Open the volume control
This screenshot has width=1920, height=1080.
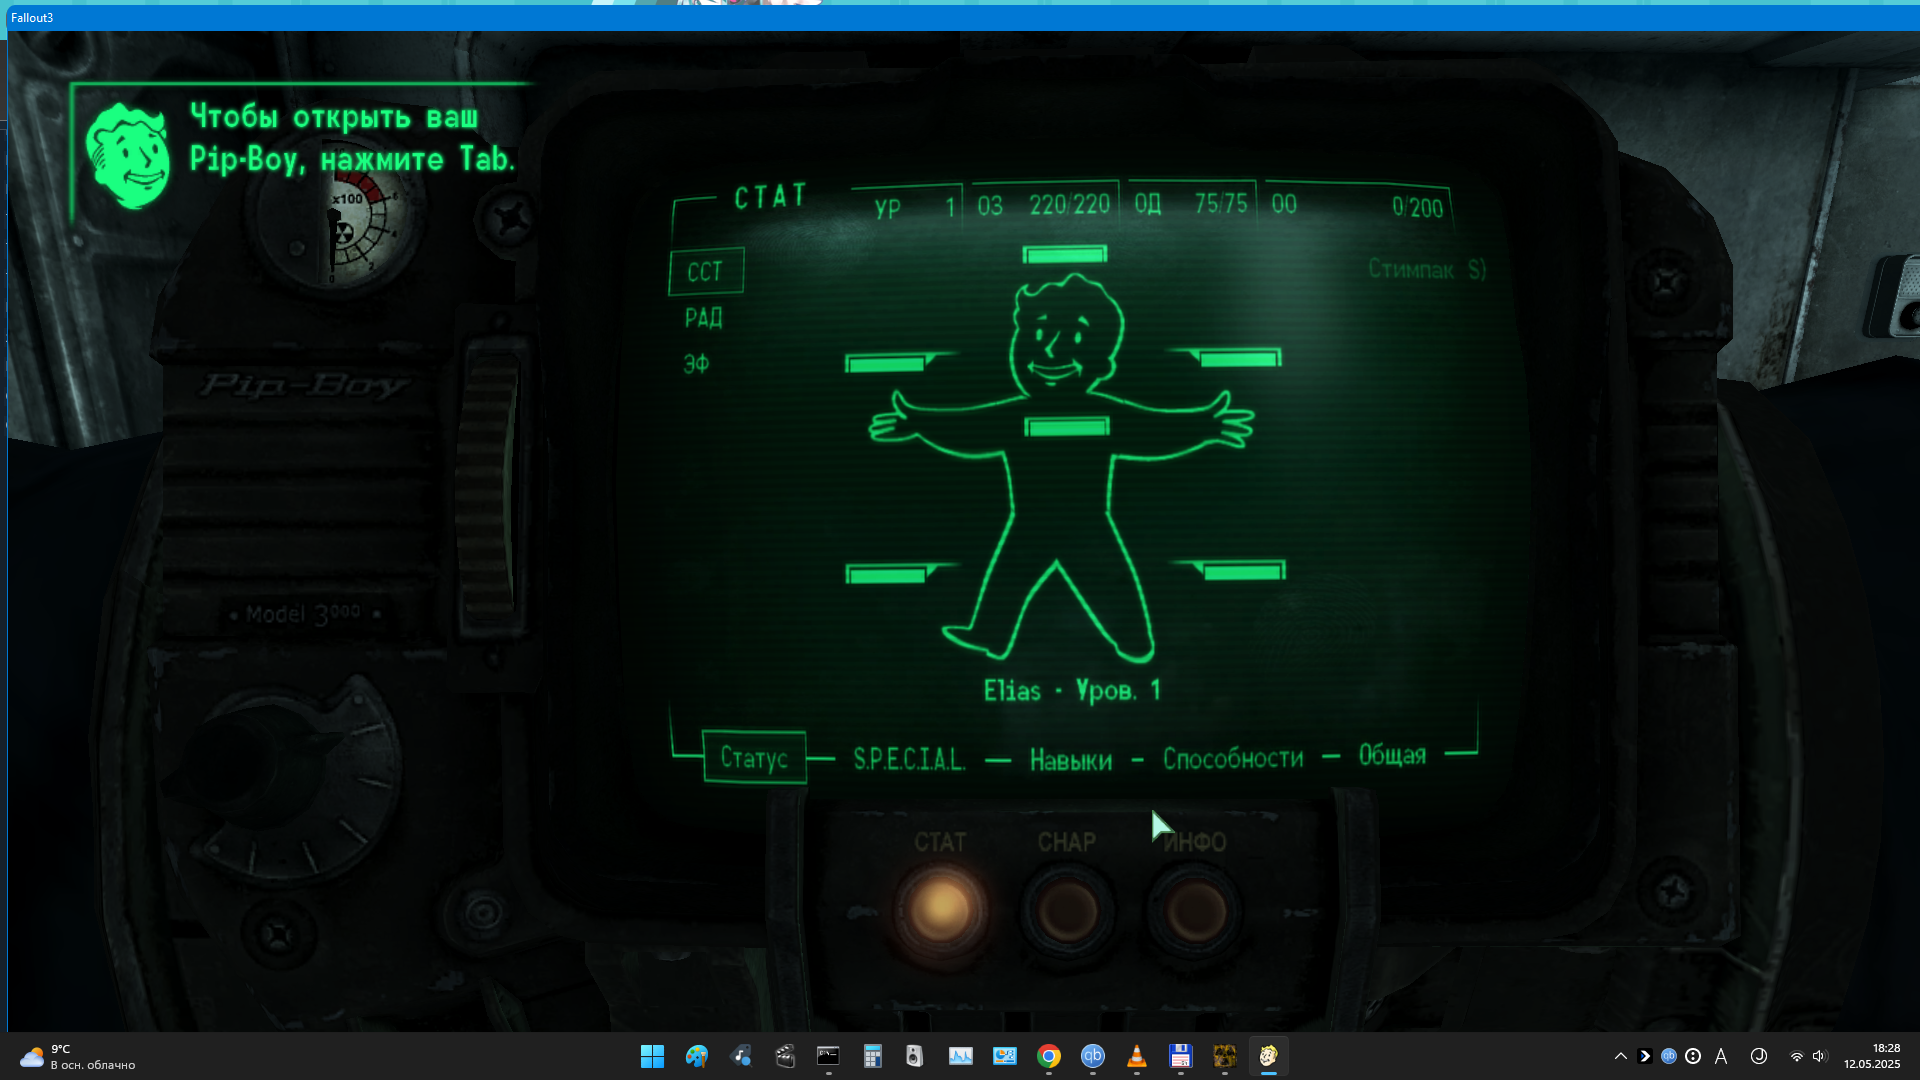pos(1819,1056)
